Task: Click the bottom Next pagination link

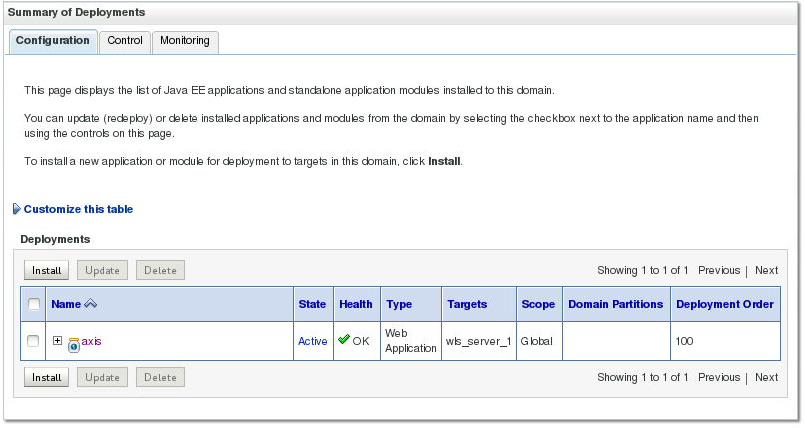Action: tap(767, 377)
